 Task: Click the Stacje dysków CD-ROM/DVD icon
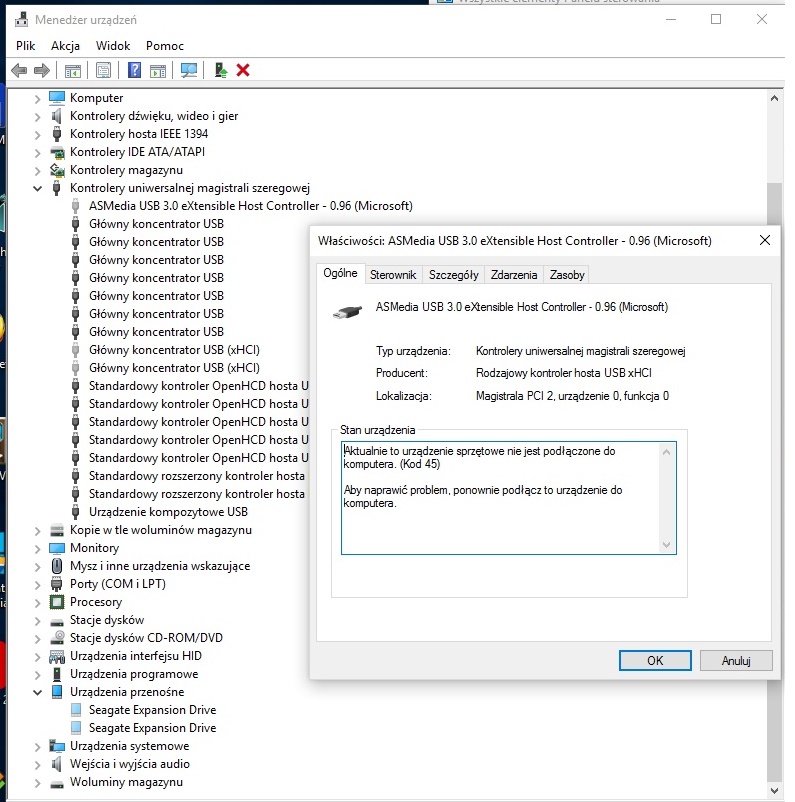click(x=57, y=638)
